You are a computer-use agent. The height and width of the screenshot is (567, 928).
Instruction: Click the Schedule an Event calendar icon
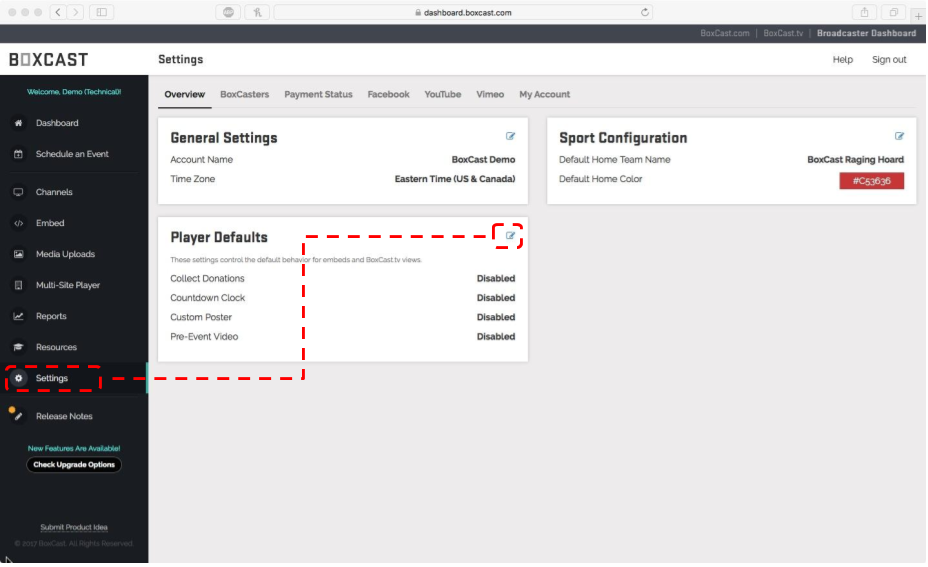point(18,154)
